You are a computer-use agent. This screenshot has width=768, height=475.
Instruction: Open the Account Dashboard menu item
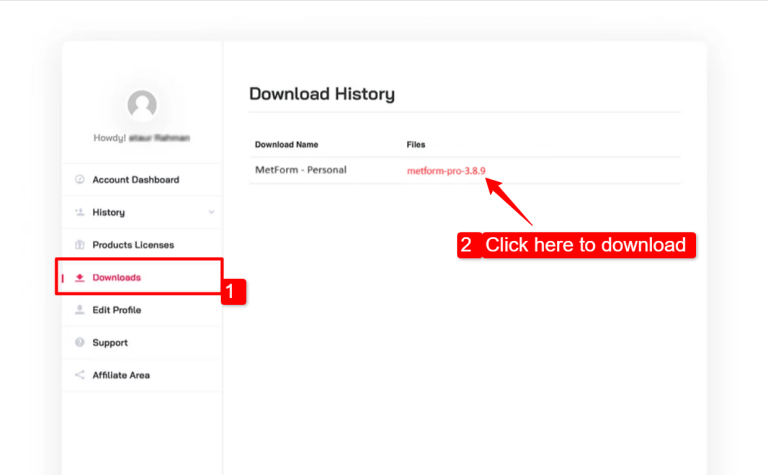[135, 180]
